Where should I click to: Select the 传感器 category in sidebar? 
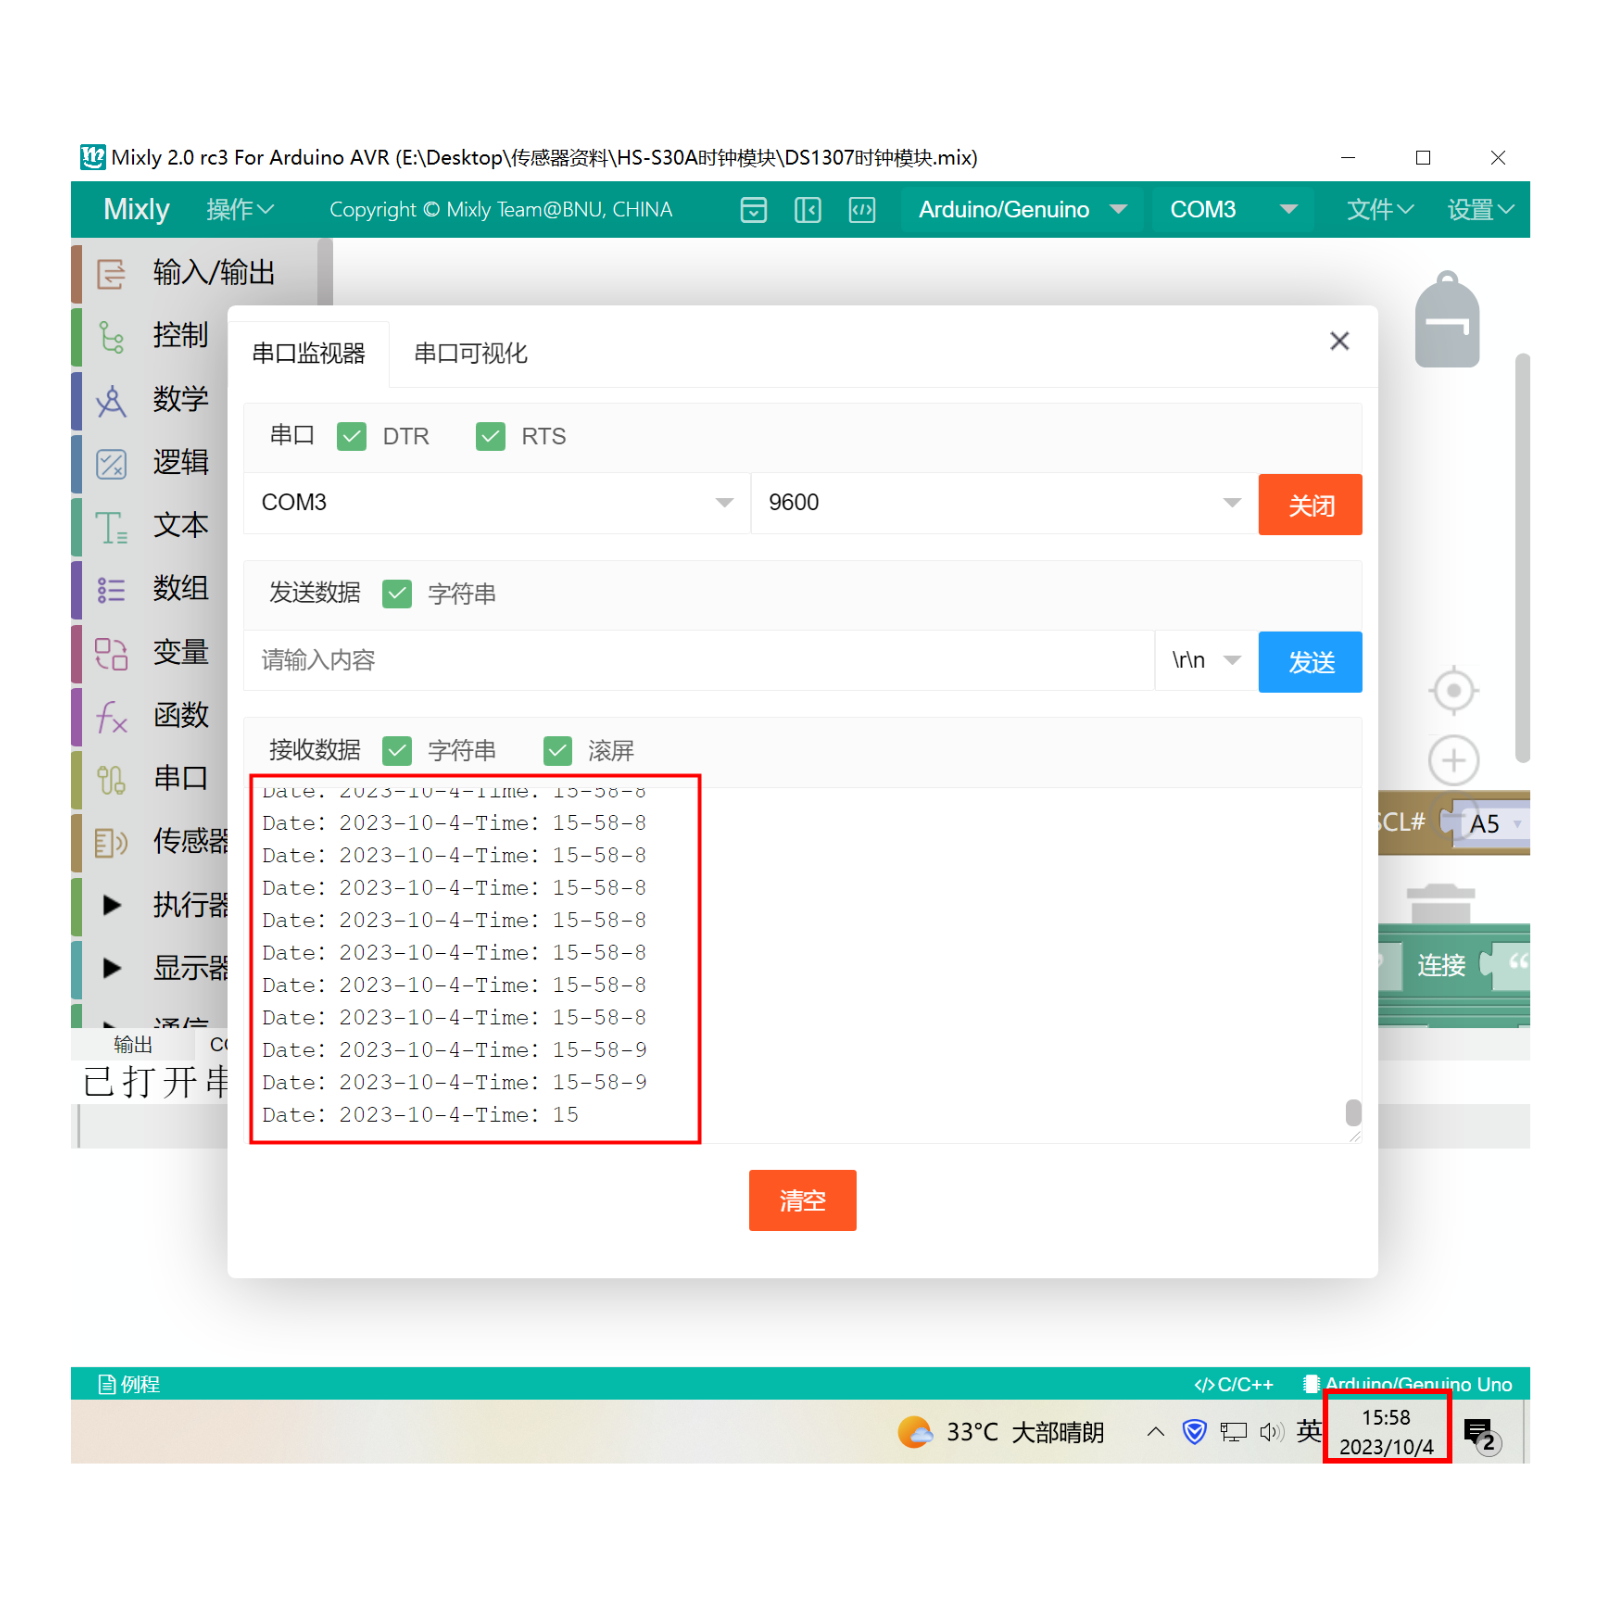point(190,842)
